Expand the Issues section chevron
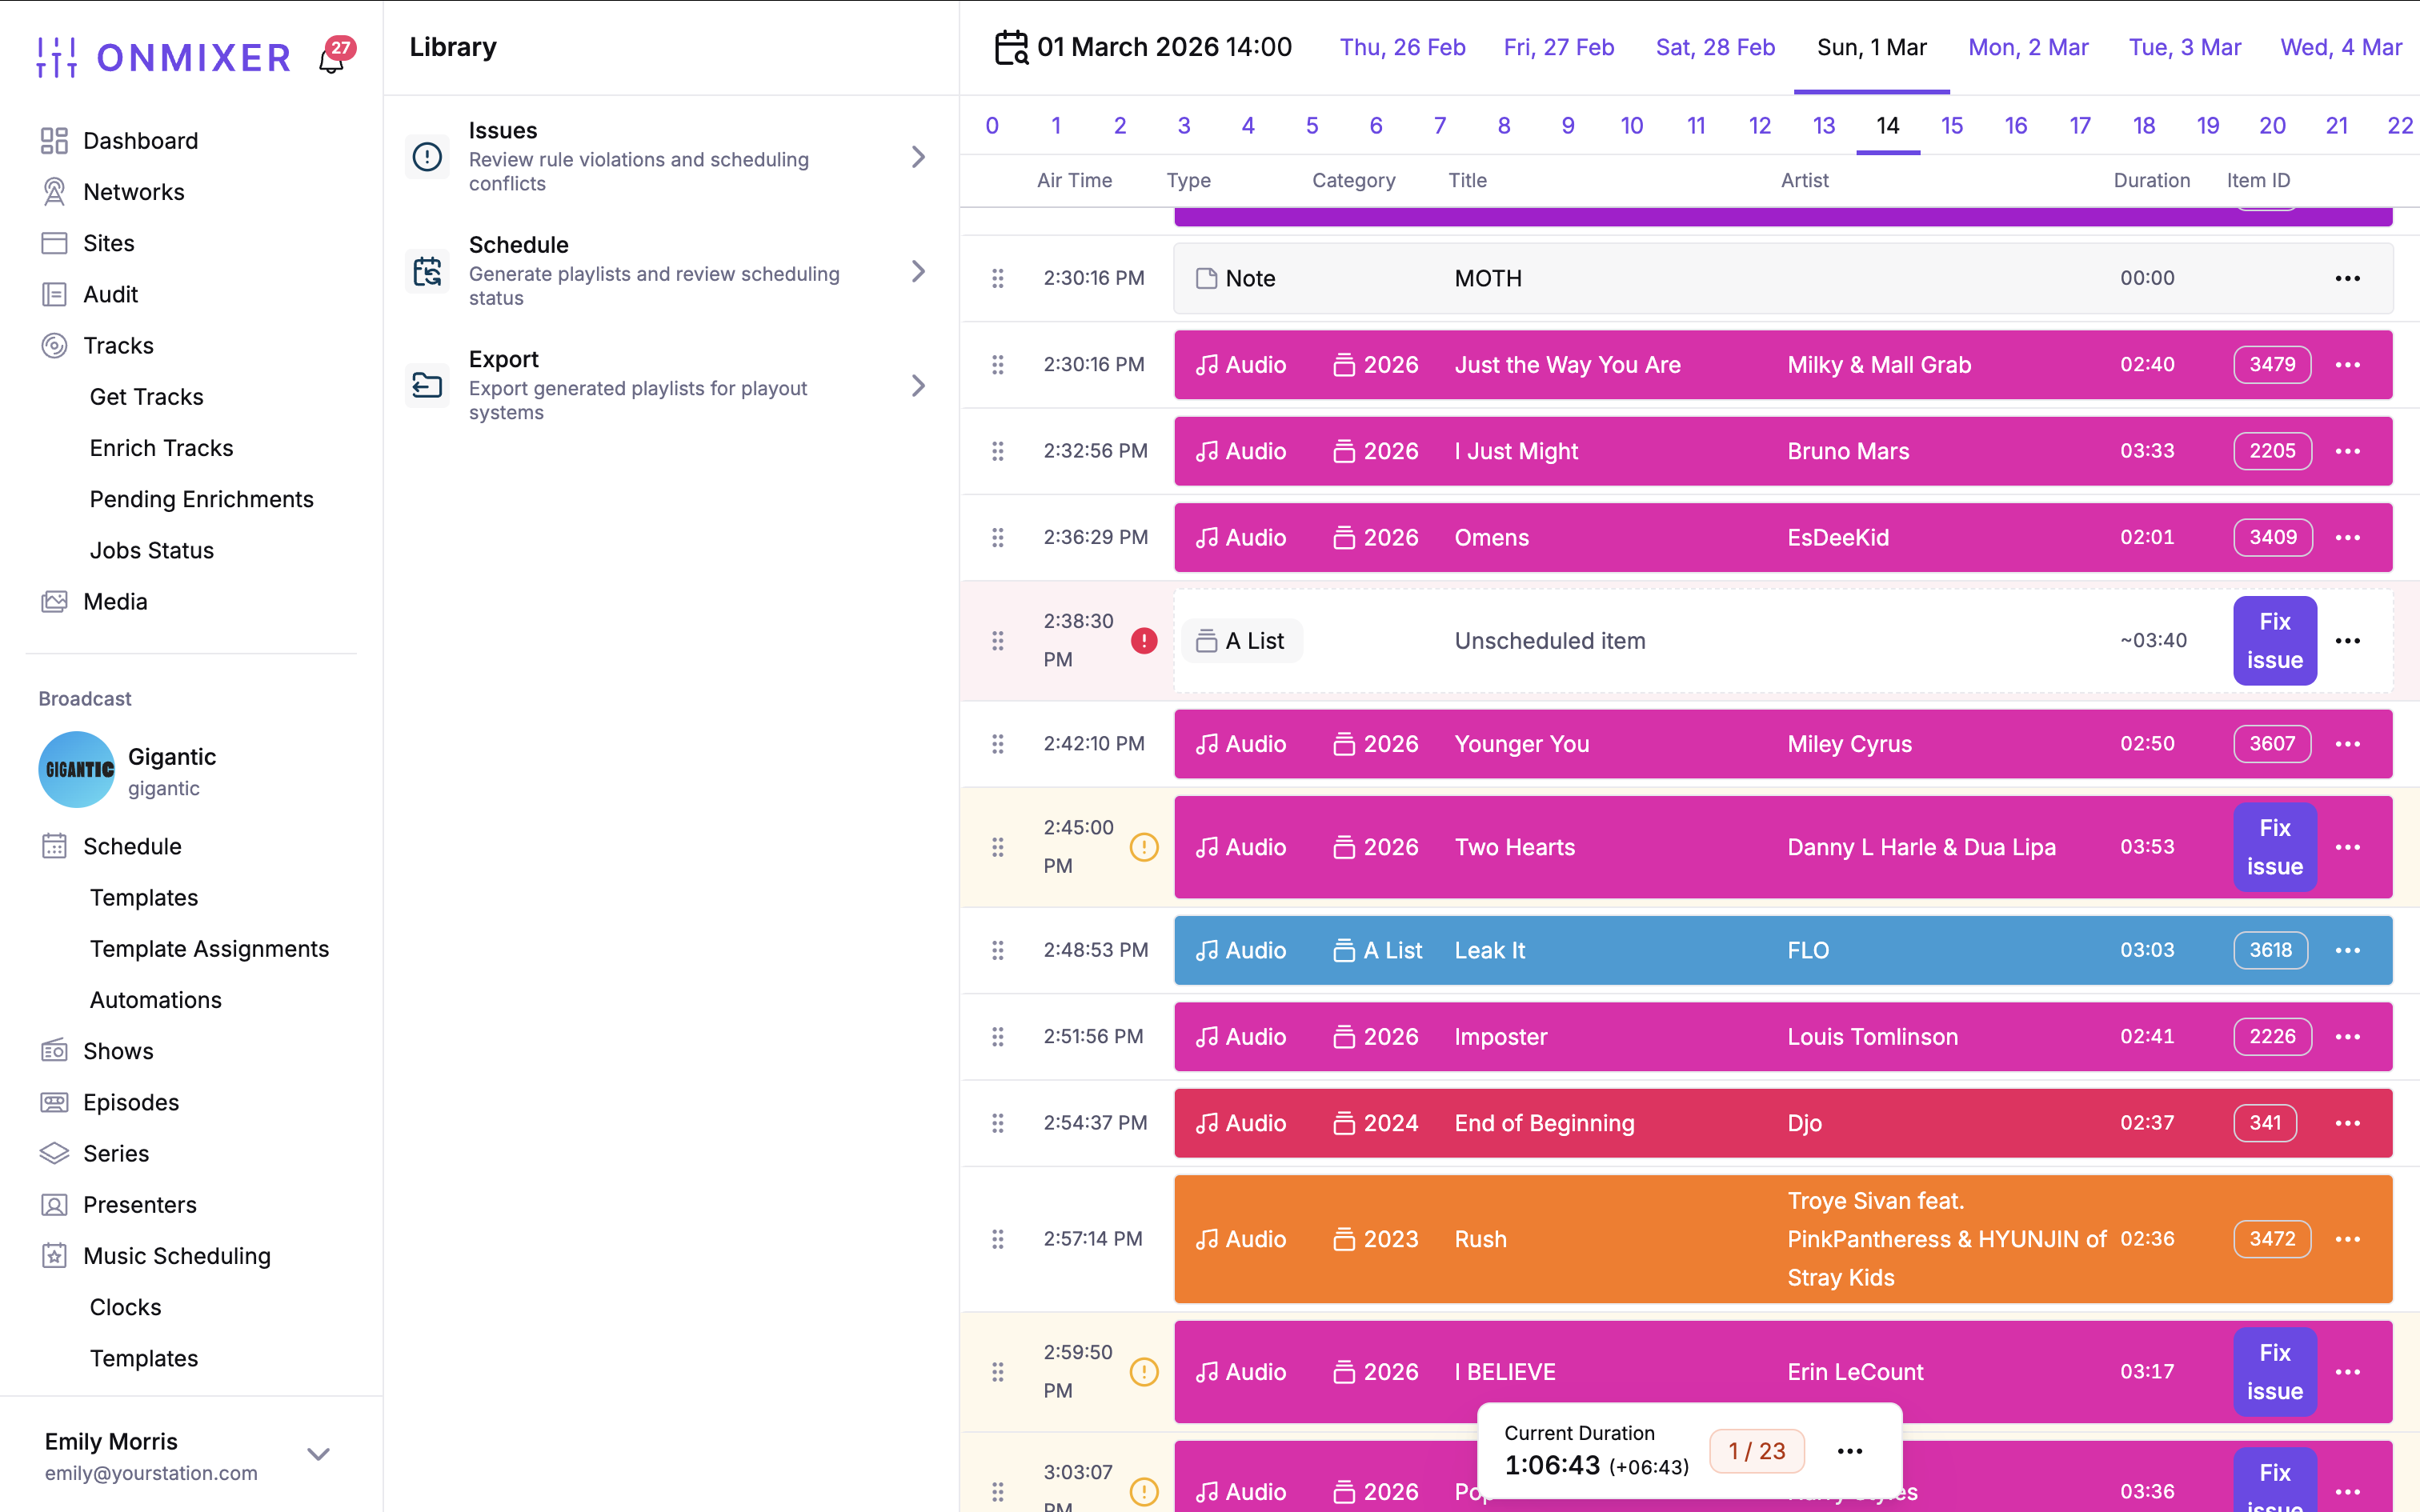The height and width of the screenshot is (1512, 2420). [918, 157]
